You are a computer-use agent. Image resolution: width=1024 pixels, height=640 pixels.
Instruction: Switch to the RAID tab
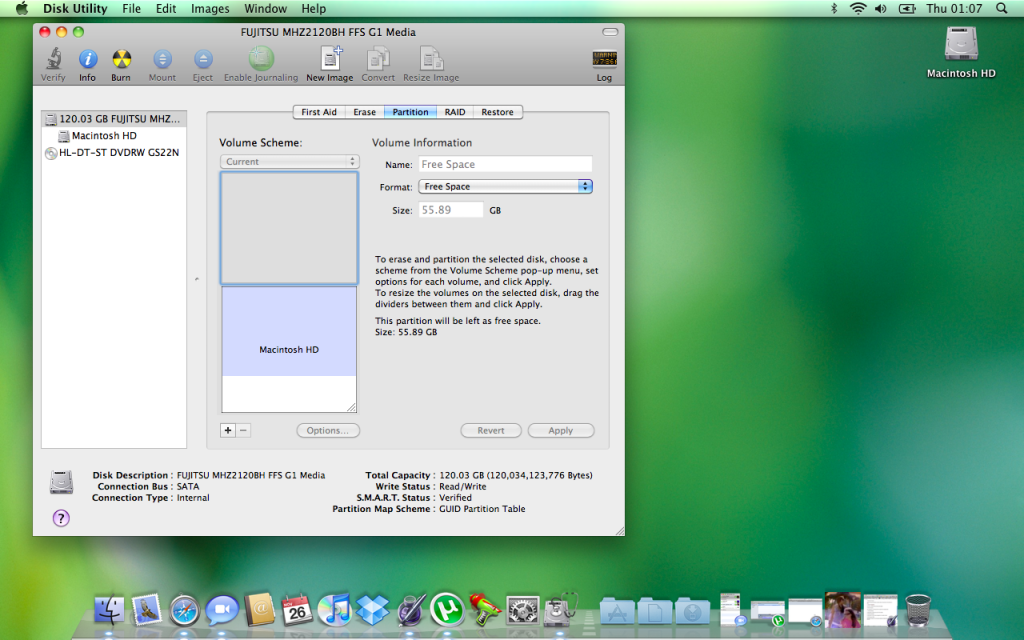[x=455, y=112]
